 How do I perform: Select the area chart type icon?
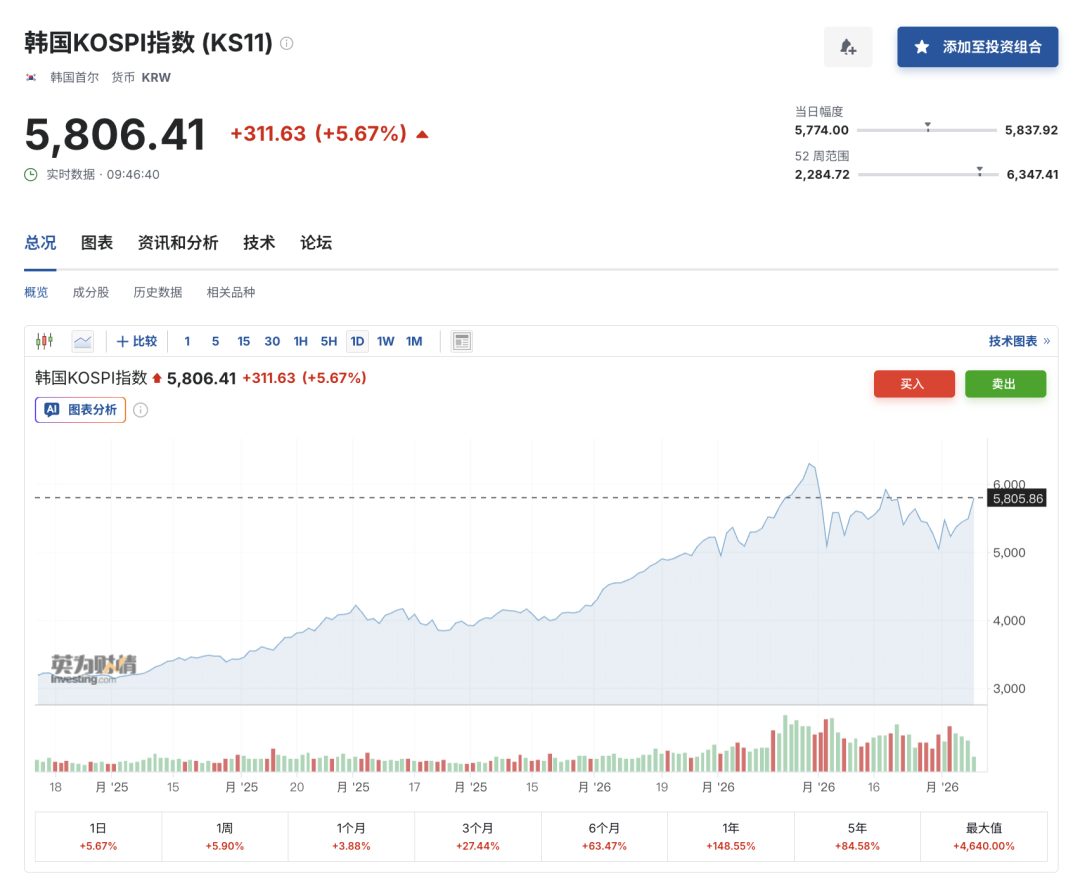[x=82, y=341]
